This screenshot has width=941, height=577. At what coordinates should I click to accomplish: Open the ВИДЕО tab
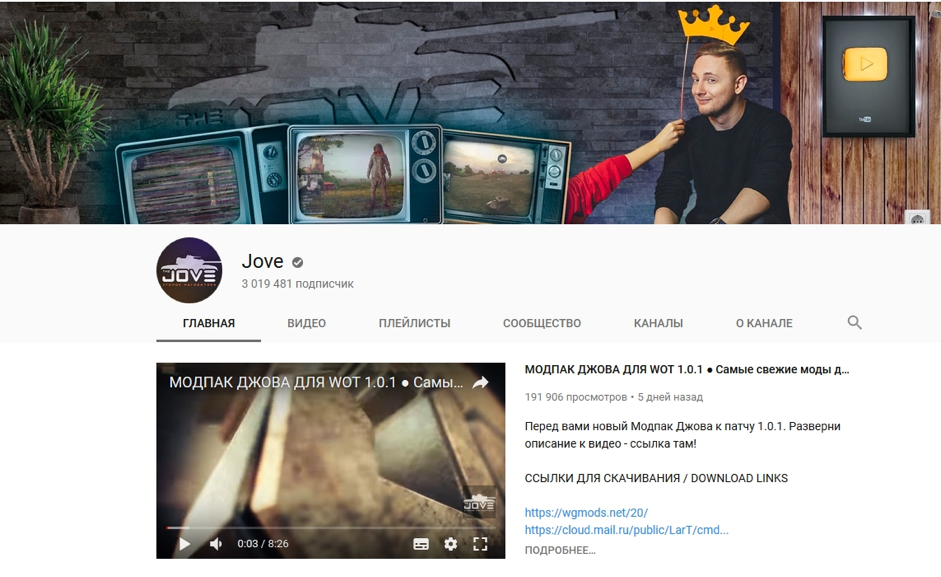307,323
